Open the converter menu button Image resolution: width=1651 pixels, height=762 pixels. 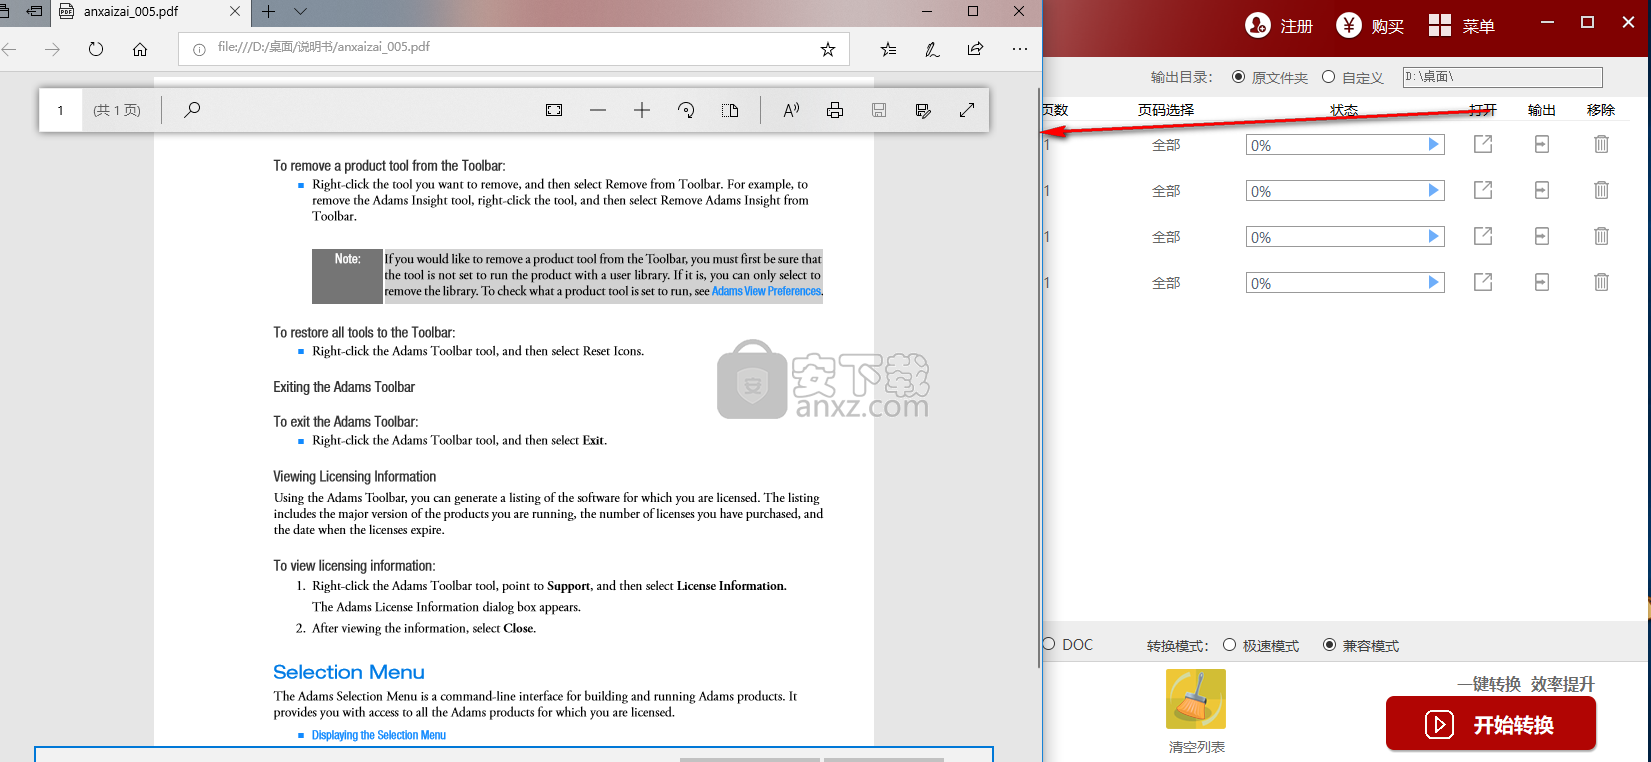pos(1462,26)
